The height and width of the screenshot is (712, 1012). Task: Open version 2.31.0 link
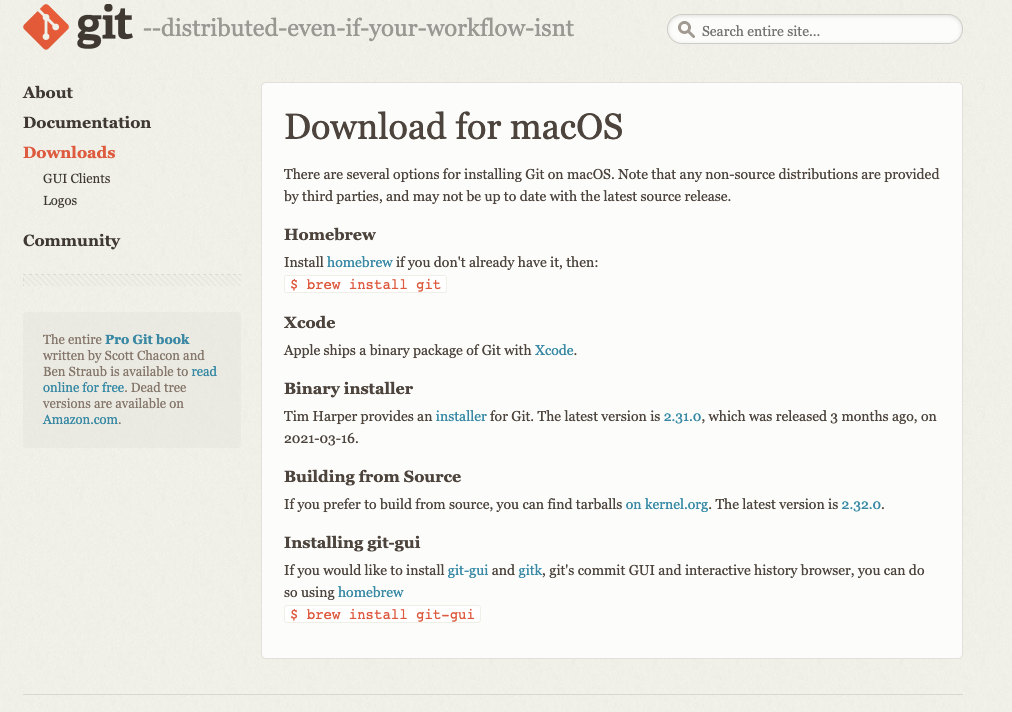pos(682,416)
